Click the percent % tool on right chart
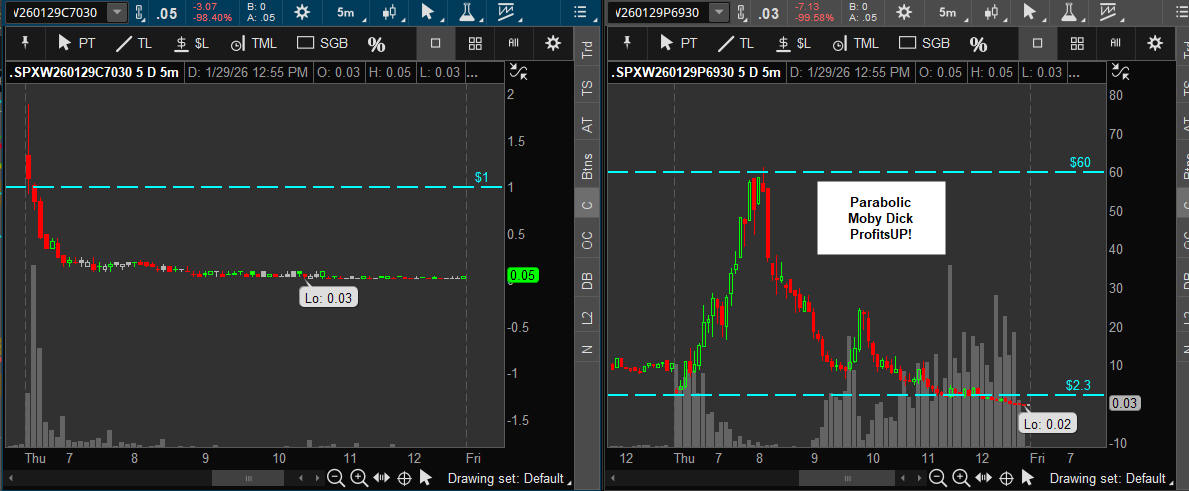This screenshot has height=491, width=1189. pyautogui.click(x=978, y=44)
